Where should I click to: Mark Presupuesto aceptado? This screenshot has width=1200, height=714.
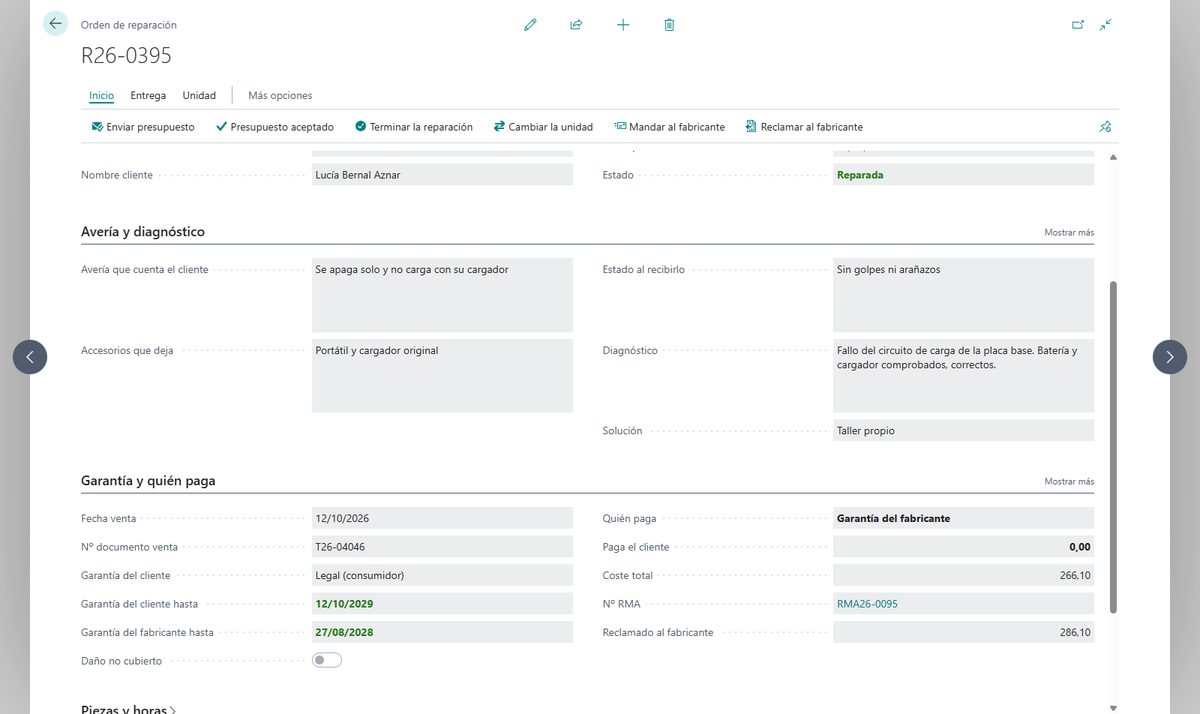click(275, 127)
